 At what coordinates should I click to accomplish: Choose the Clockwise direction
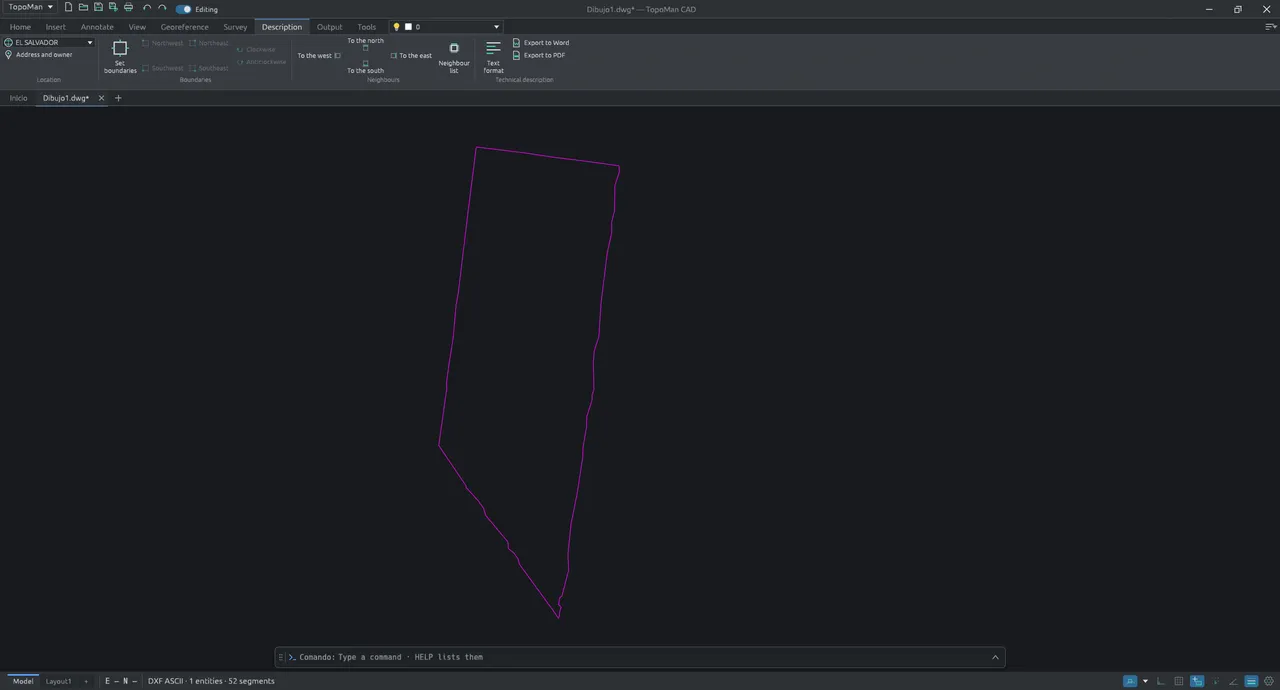(x=256, y=49)
